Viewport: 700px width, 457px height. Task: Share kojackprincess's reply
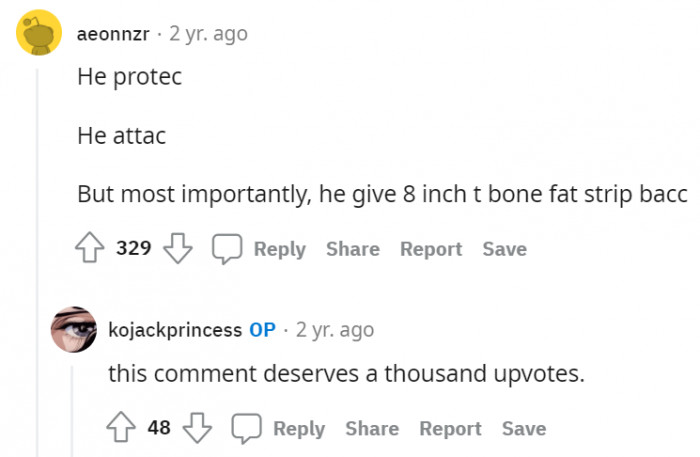click(x=372, y=429)
